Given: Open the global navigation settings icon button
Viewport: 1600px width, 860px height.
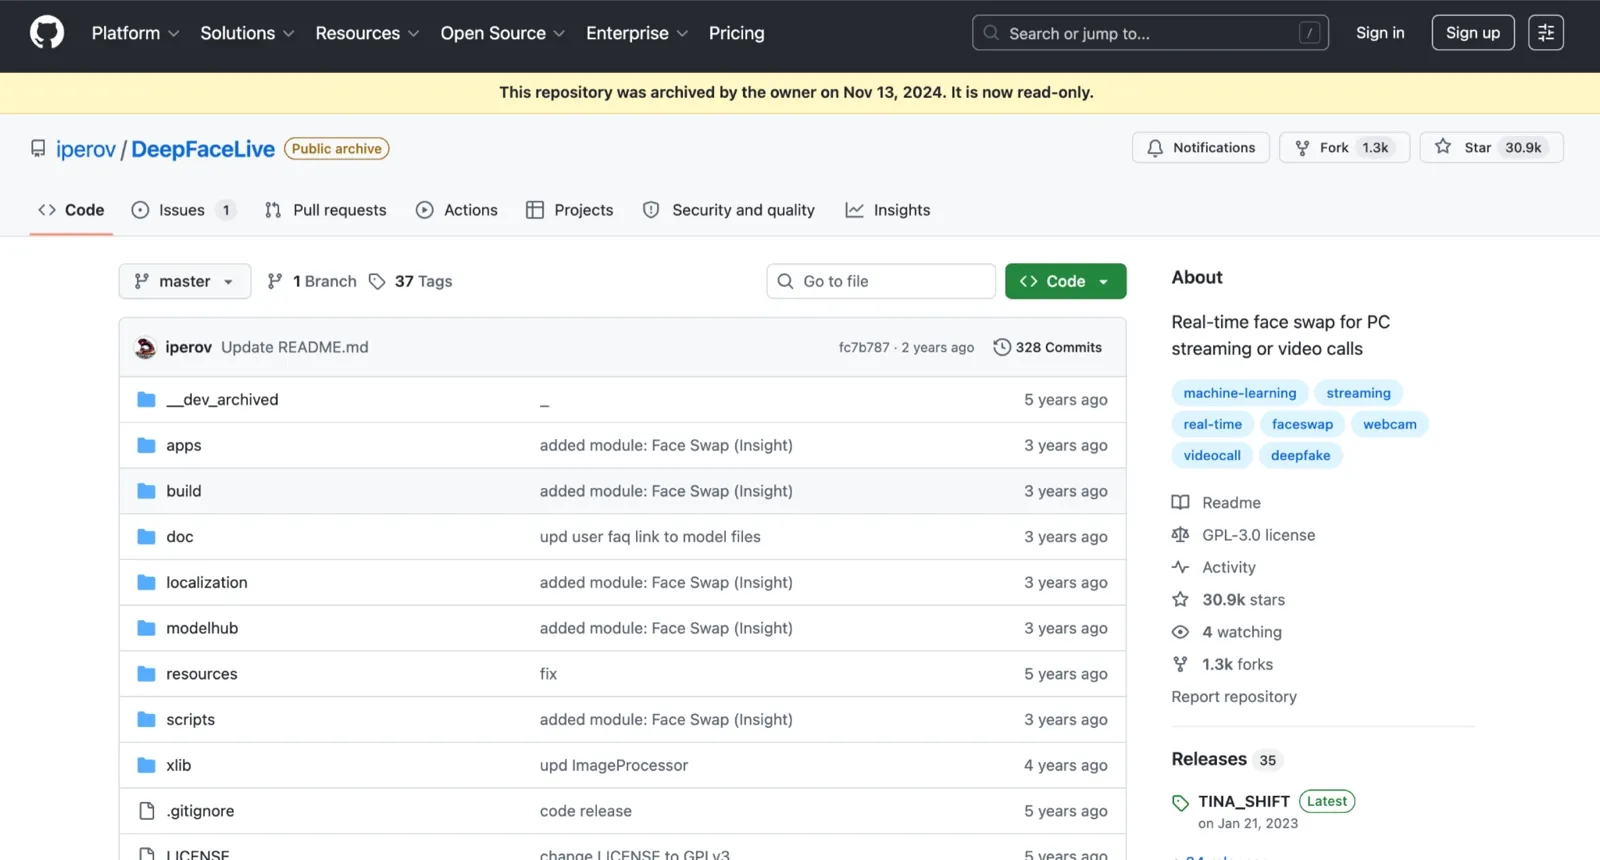Looking at the screenshot, I should click(1545, 33).
